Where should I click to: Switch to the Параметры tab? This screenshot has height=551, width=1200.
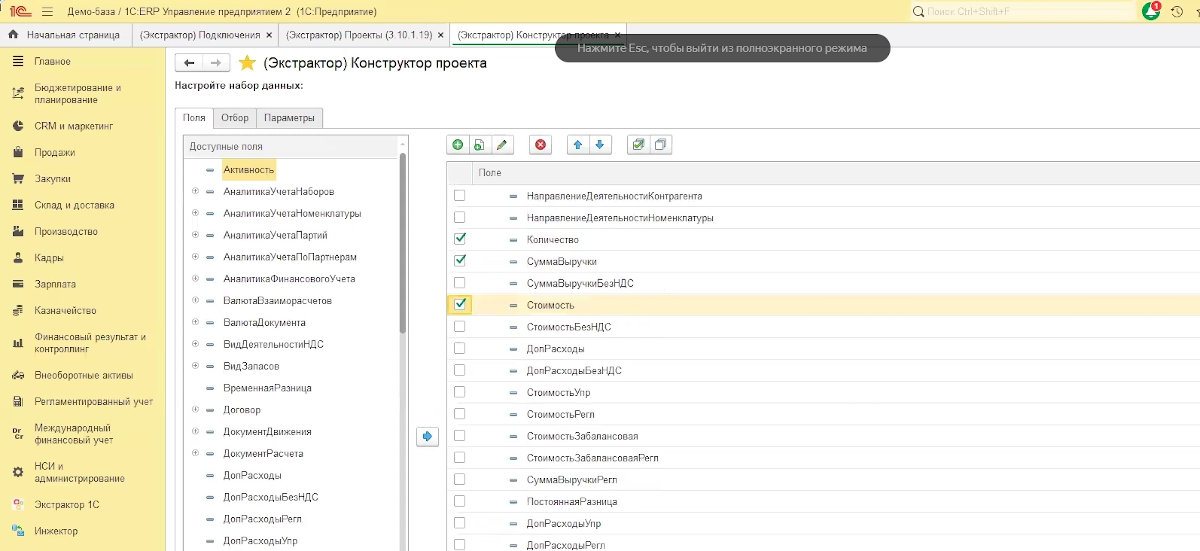click(289, 118)
